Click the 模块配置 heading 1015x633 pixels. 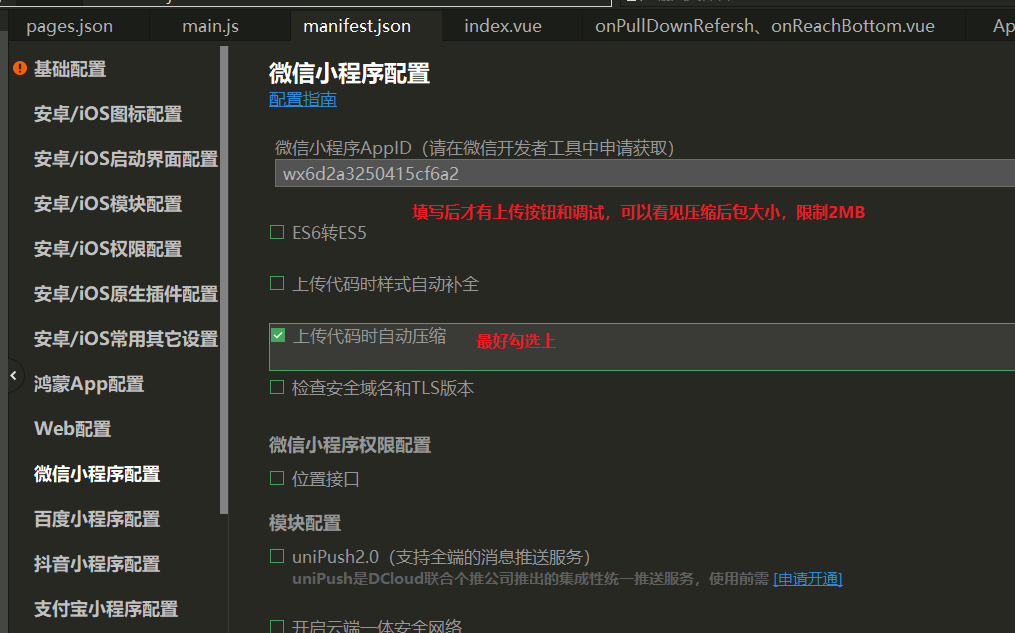click(305, 522)
